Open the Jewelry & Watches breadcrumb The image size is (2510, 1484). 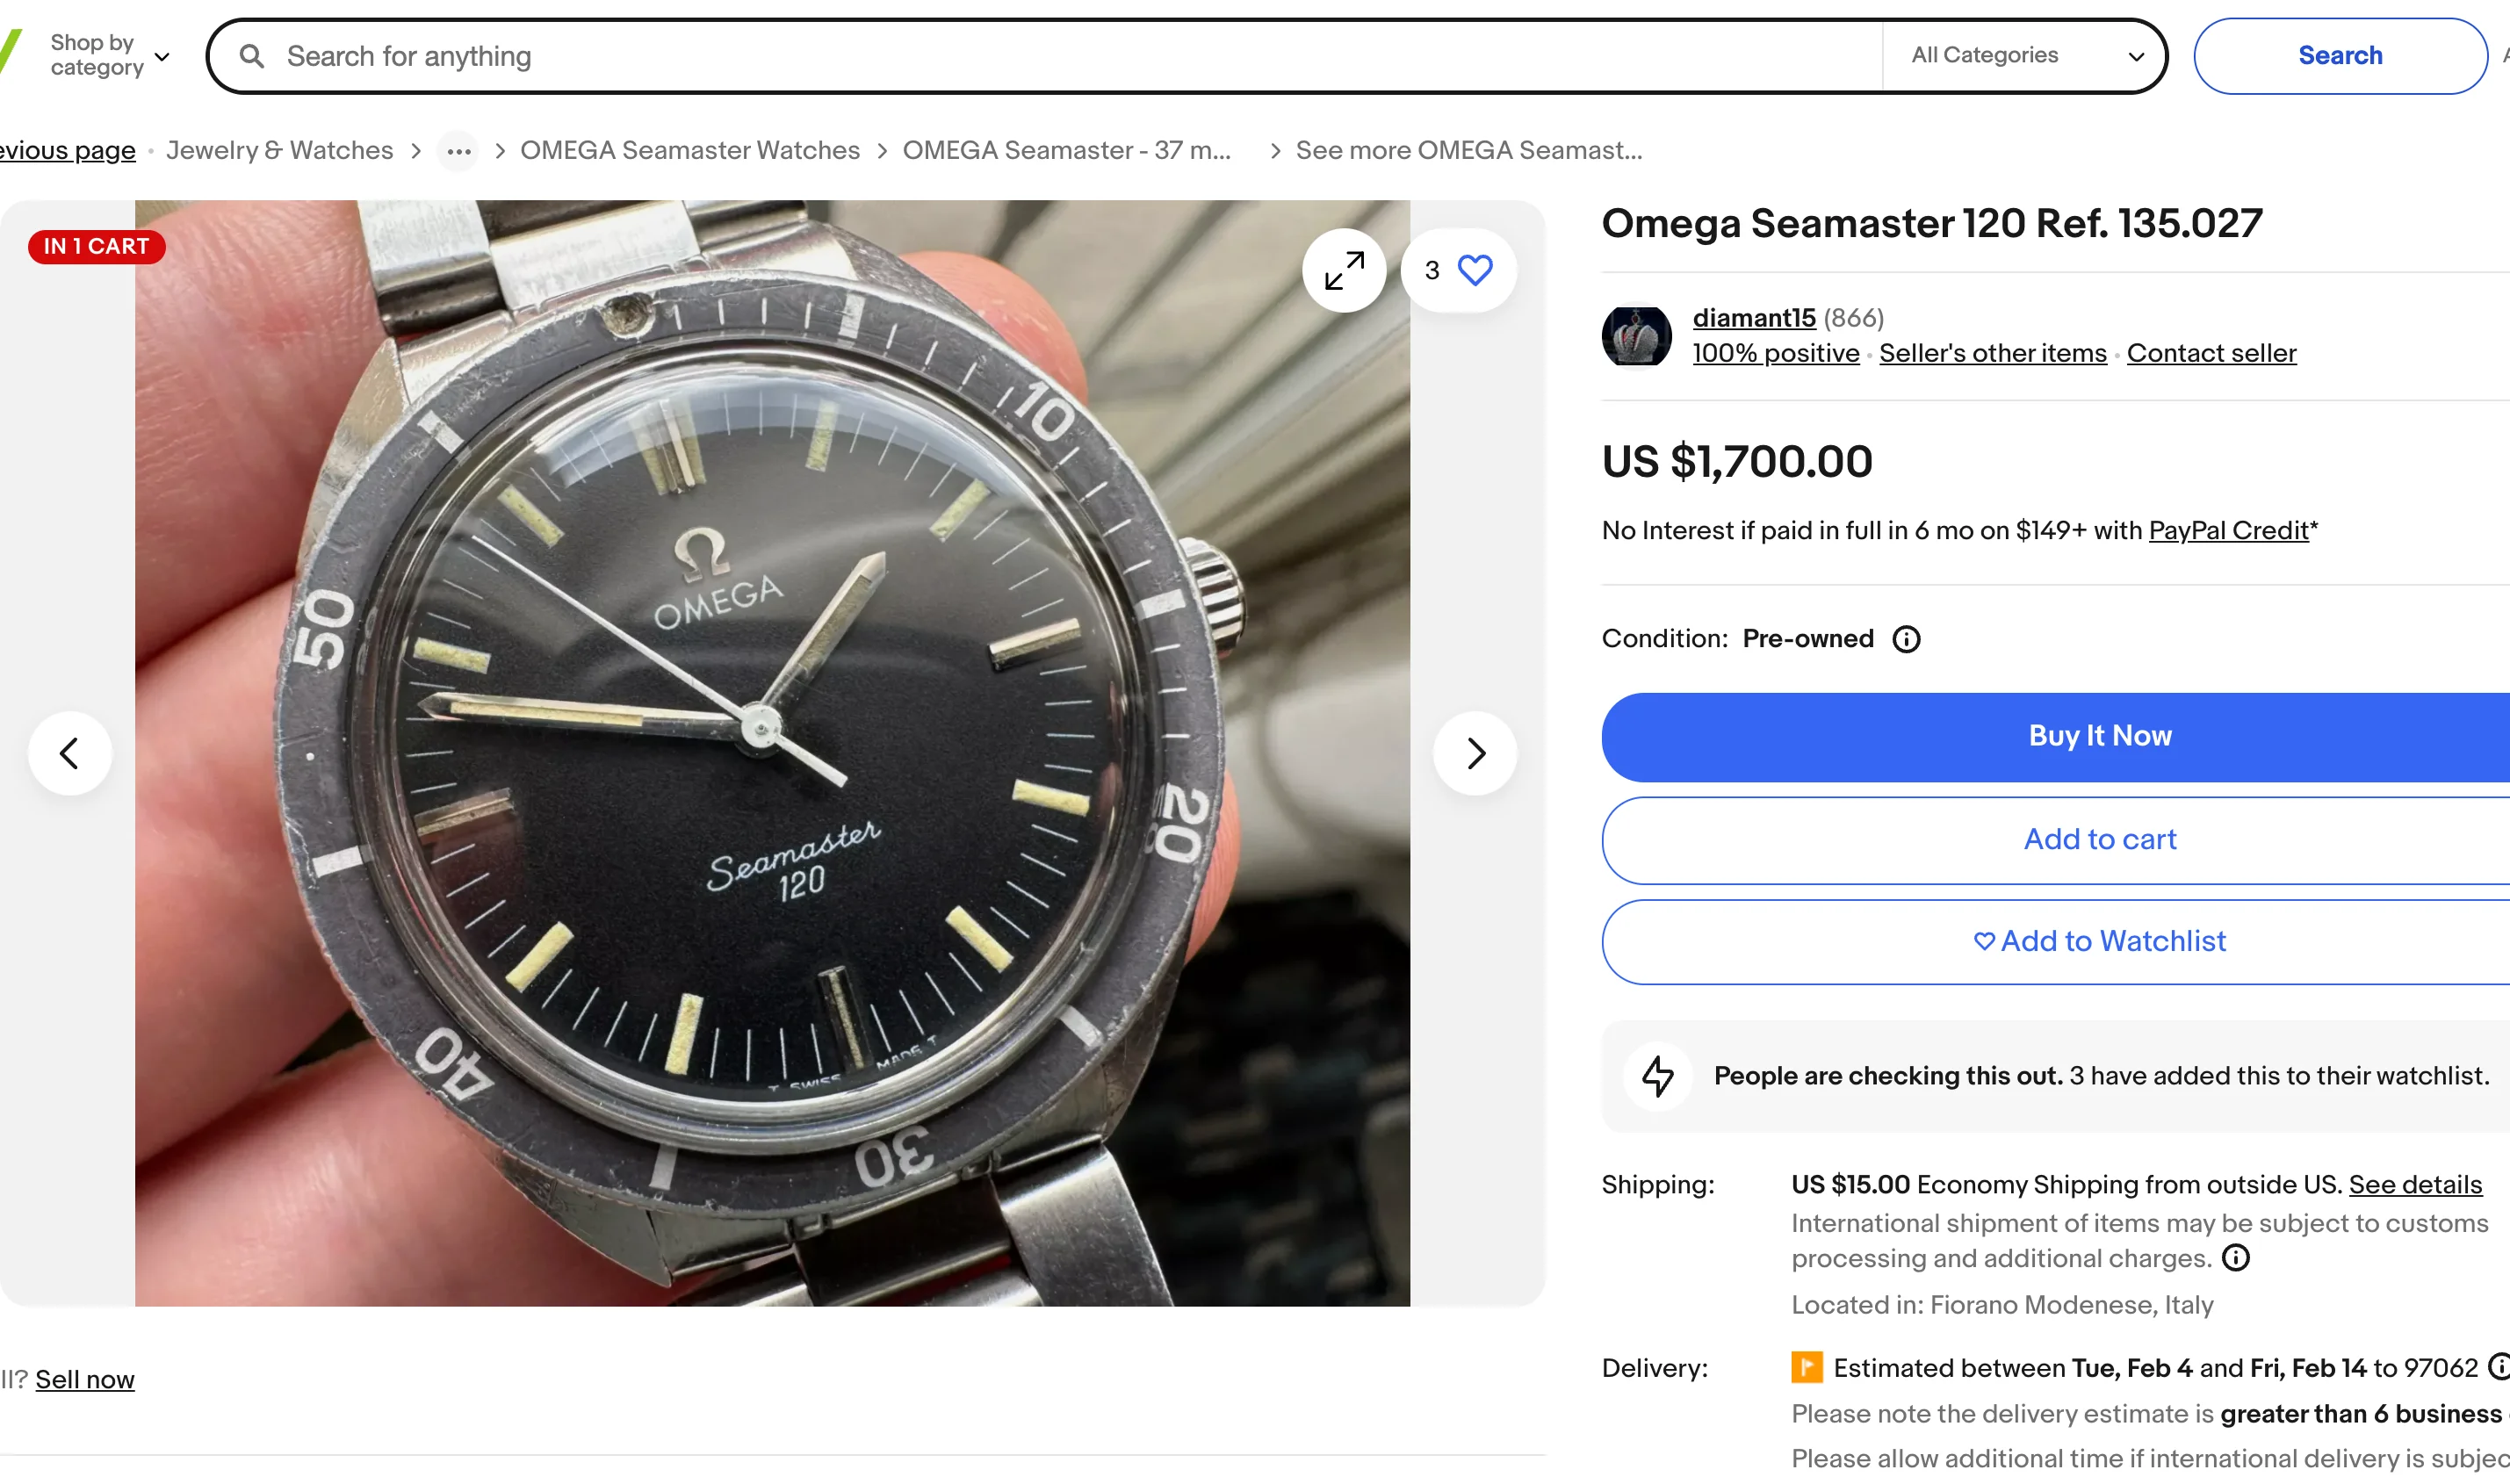[x=279, y=151]
